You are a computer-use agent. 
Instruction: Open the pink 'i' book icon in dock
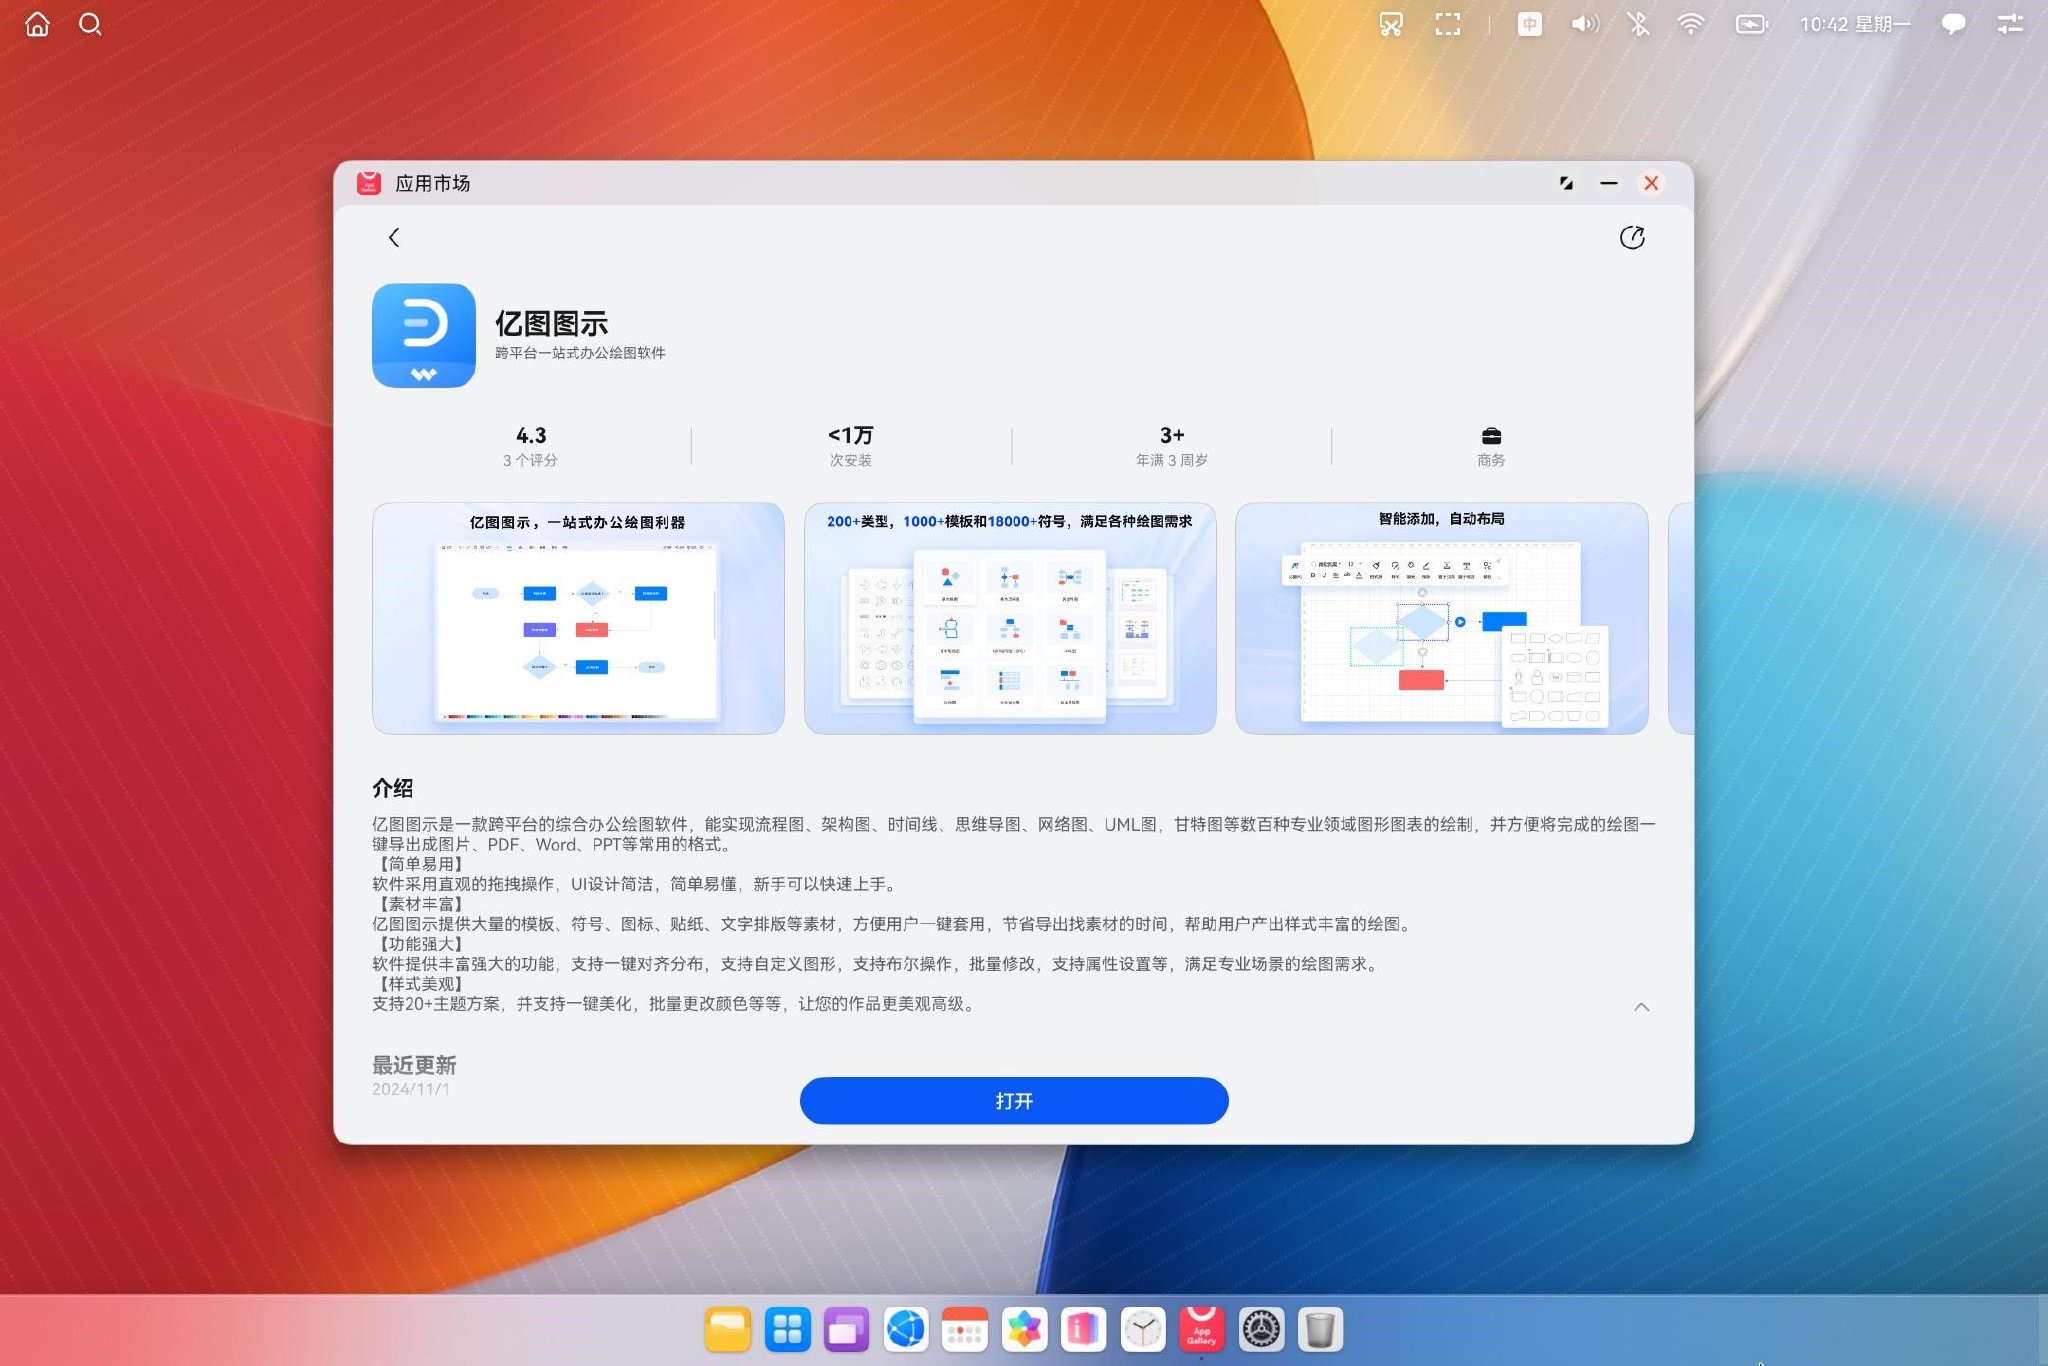1083,1330
